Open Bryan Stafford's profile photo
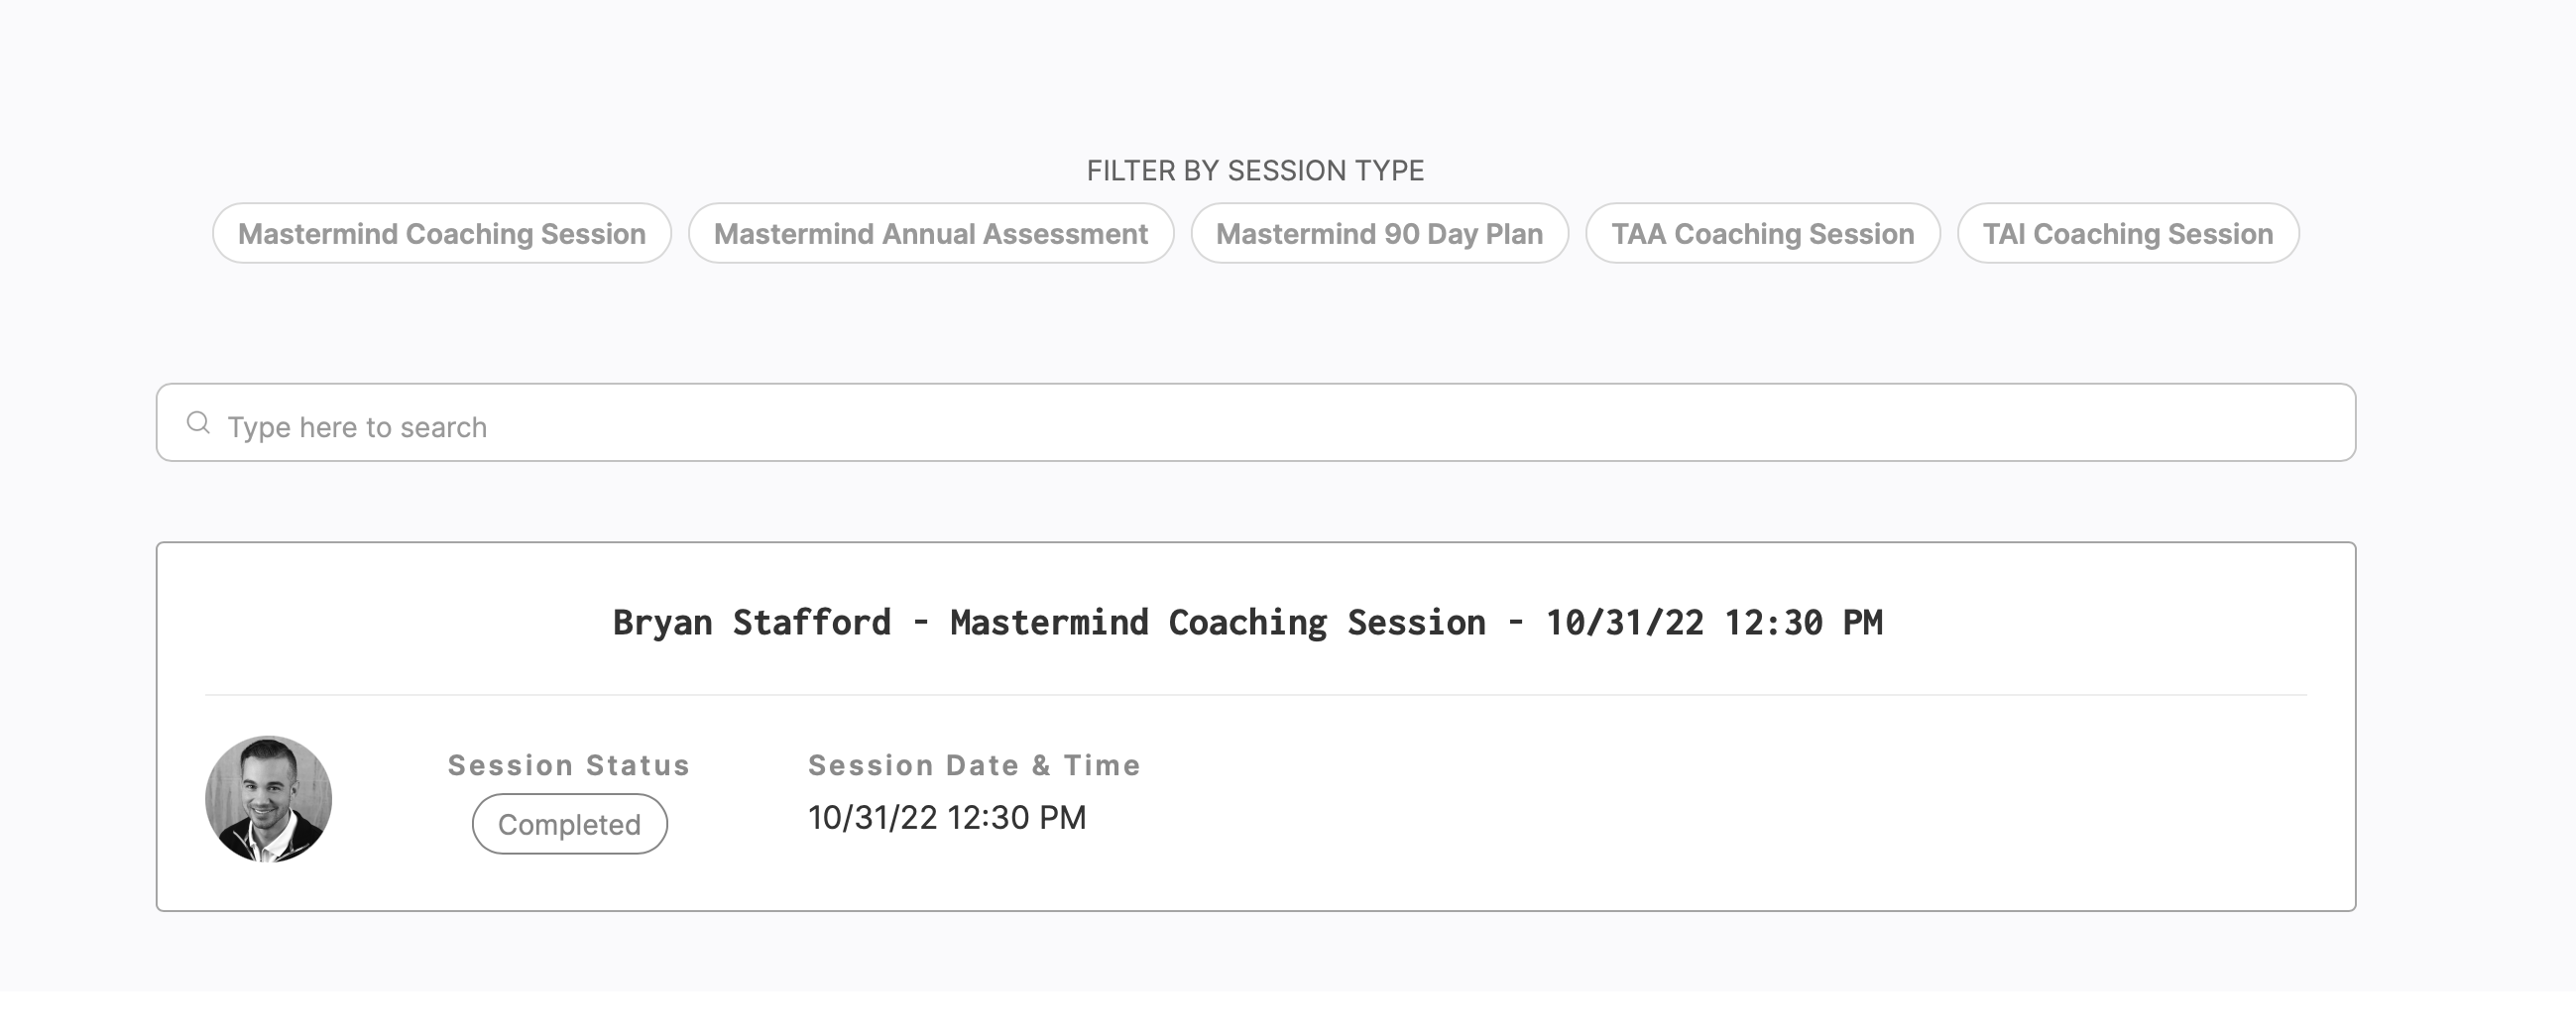 (268, 799)
